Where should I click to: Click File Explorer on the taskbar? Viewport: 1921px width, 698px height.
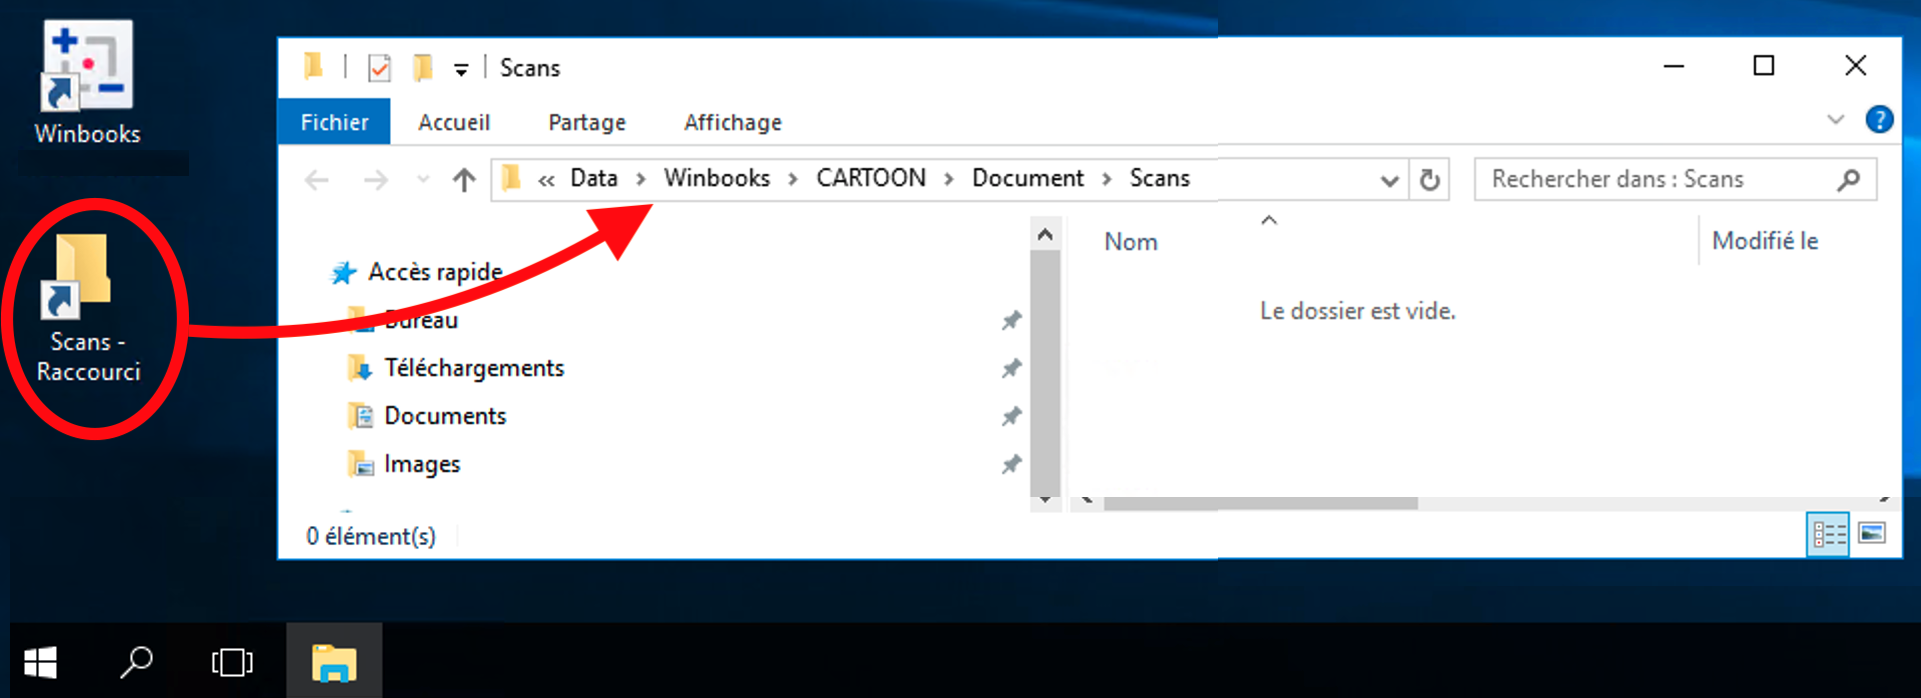point(334,661)
